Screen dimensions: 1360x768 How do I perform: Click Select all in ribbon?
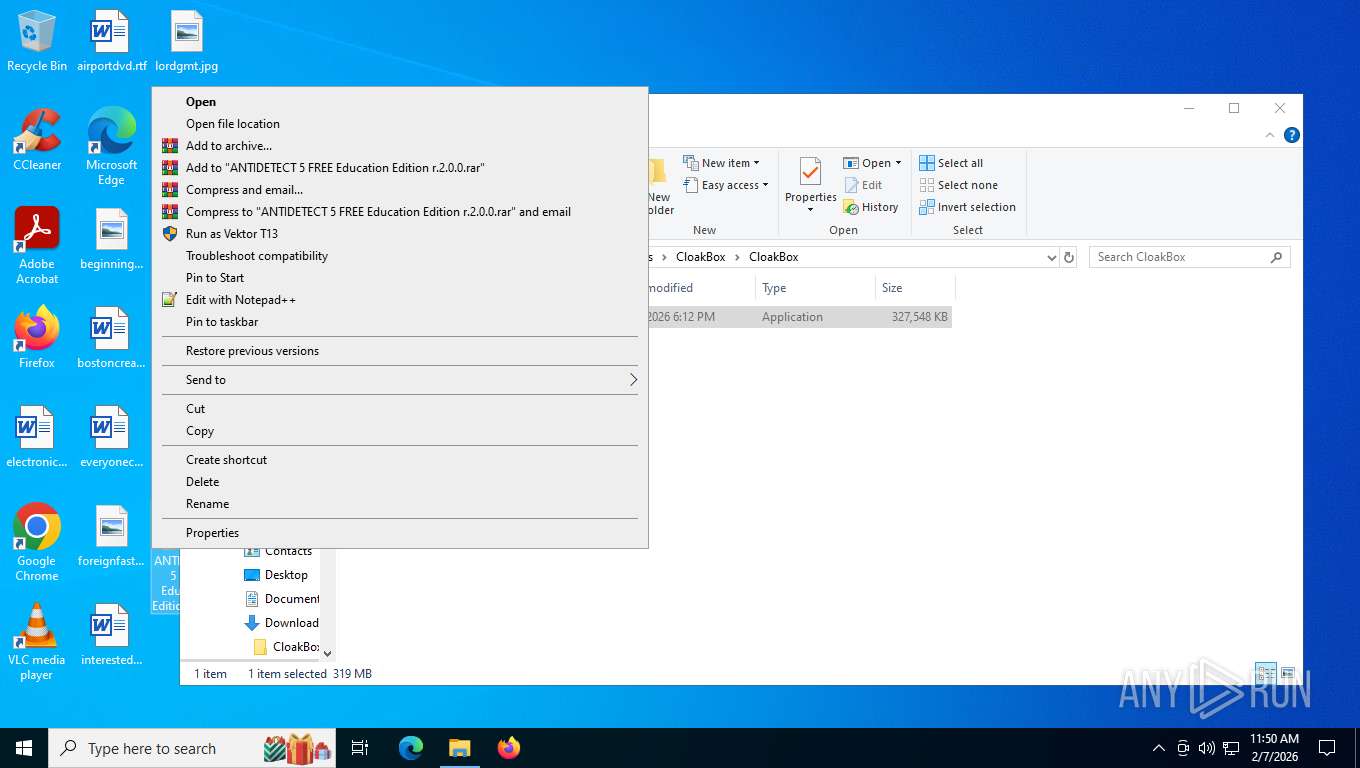point(951,163)
